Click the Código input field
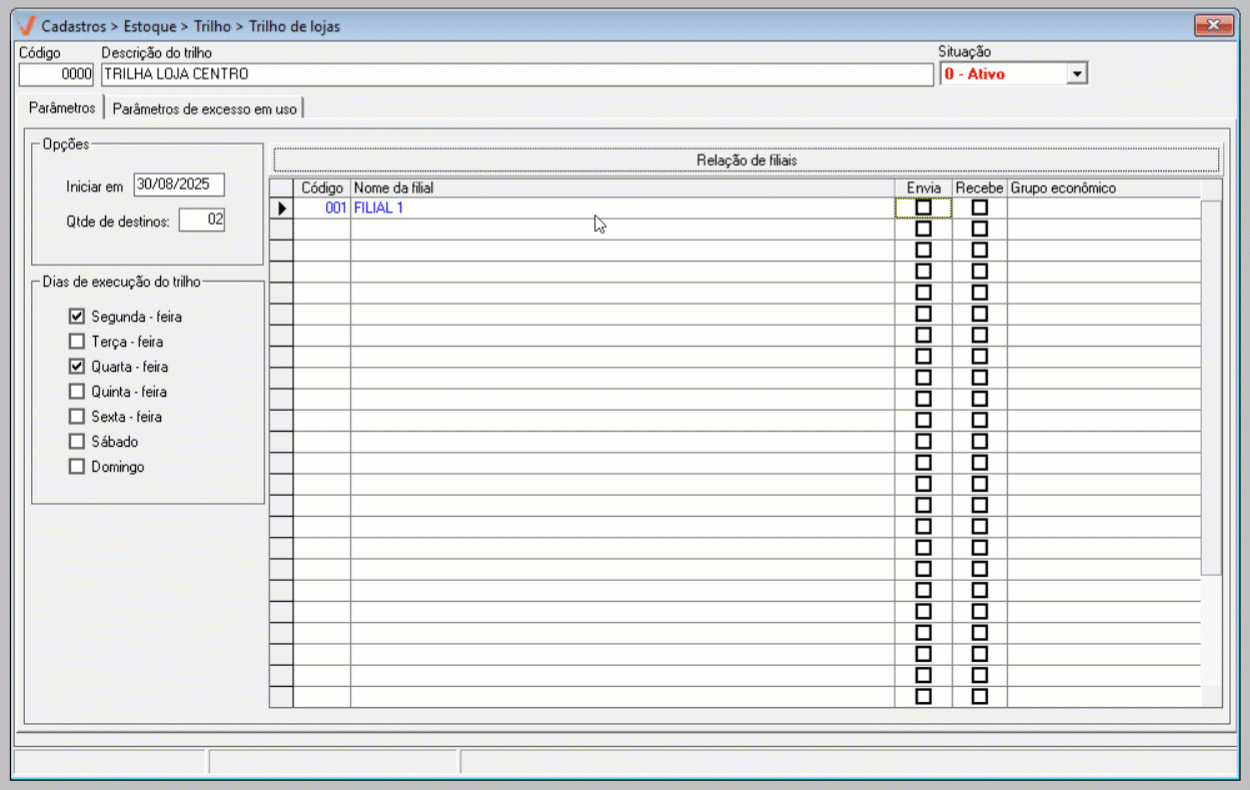Viewport: 1250px width, 790px height. coord(56,74)
